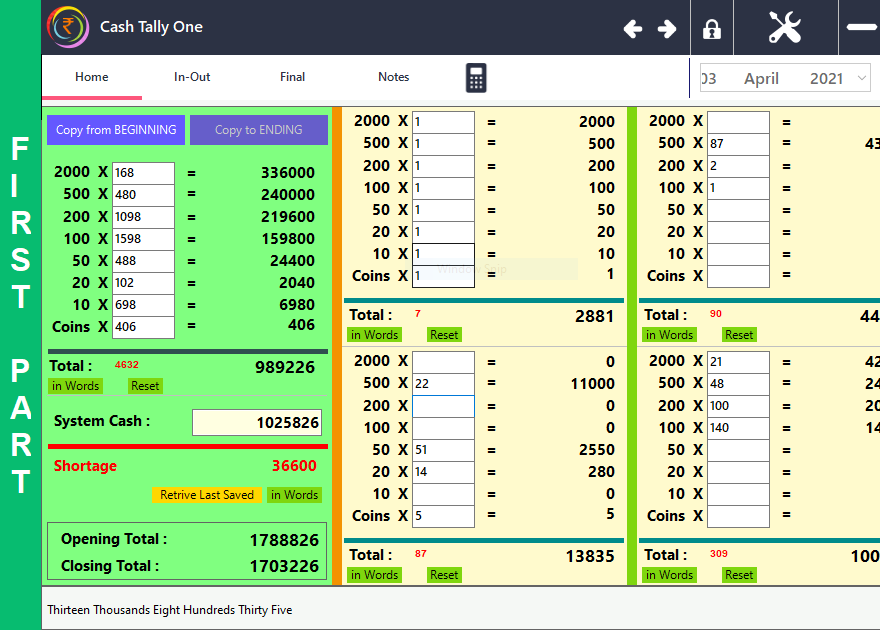Click the 100 count field showing 1598
Viewport: 880px width, 630px height.
[x=143, y=238]
